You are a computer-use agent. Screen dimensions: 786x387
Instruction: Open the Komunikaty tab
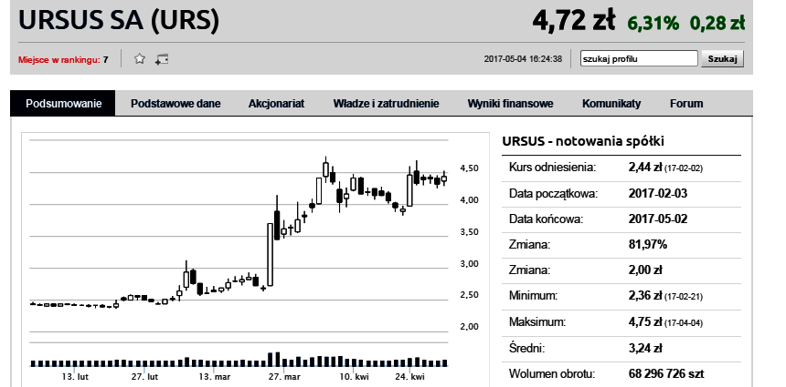coord(611,103)
